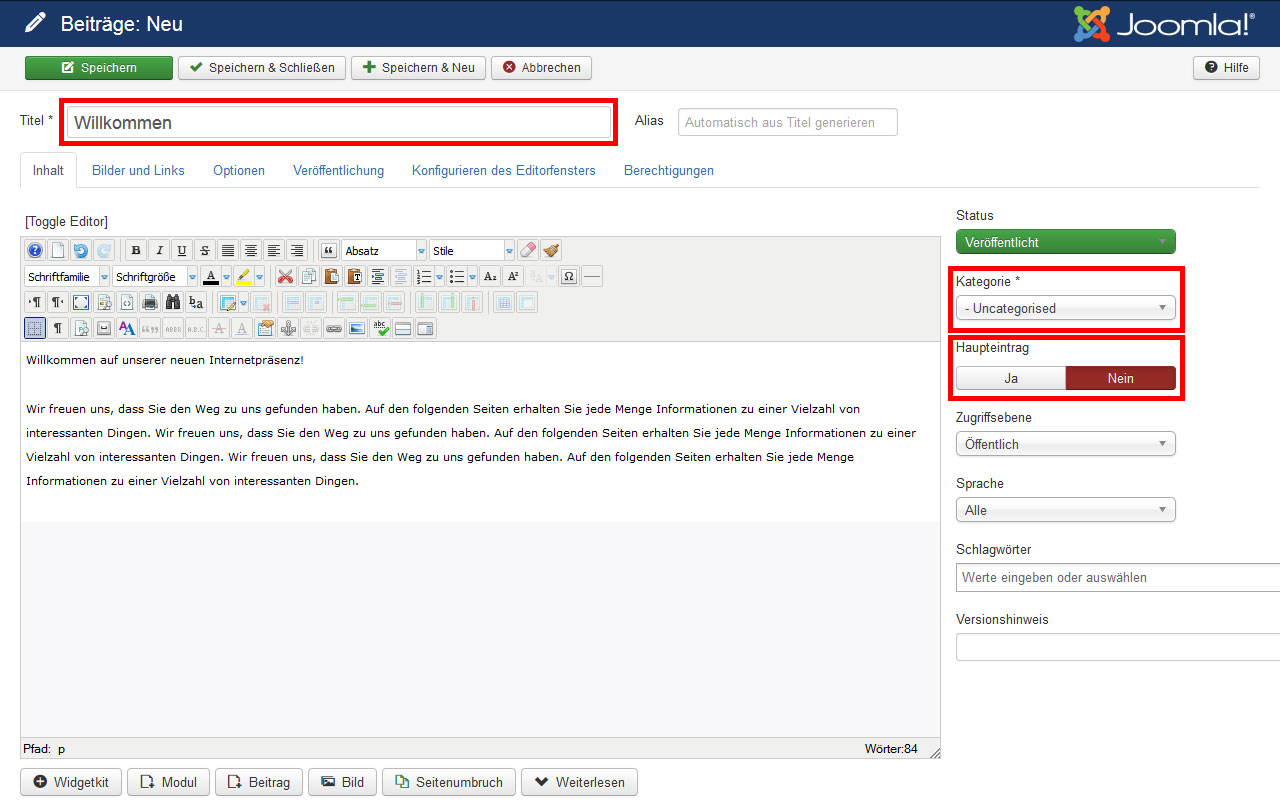This screenshot has height=804, width=1280.
Task: Click Speichern & Neu button
Action: (x=418, y=68)
